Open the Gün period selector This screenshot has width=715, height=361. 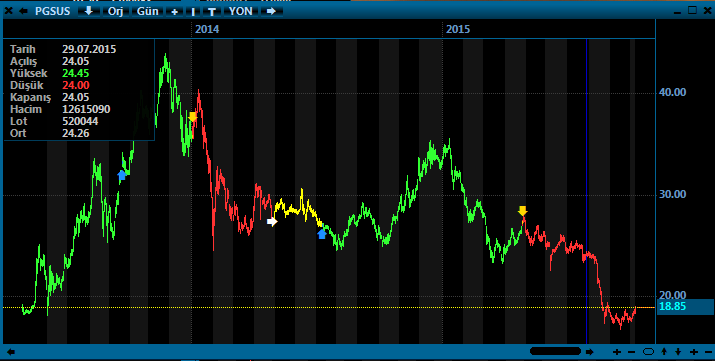coord(148,11)
